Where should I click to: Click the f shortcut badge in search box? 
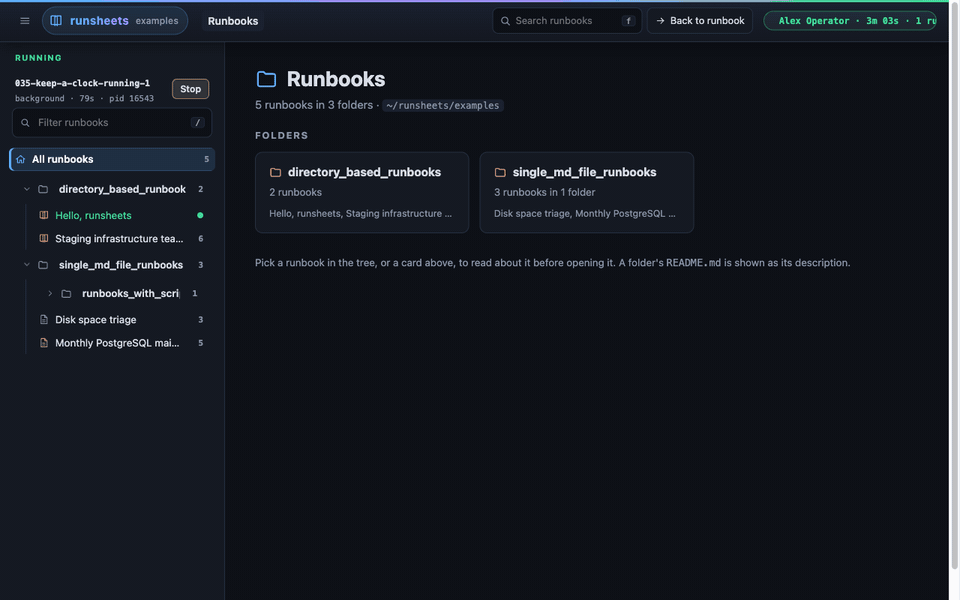[x=628, y=21]
